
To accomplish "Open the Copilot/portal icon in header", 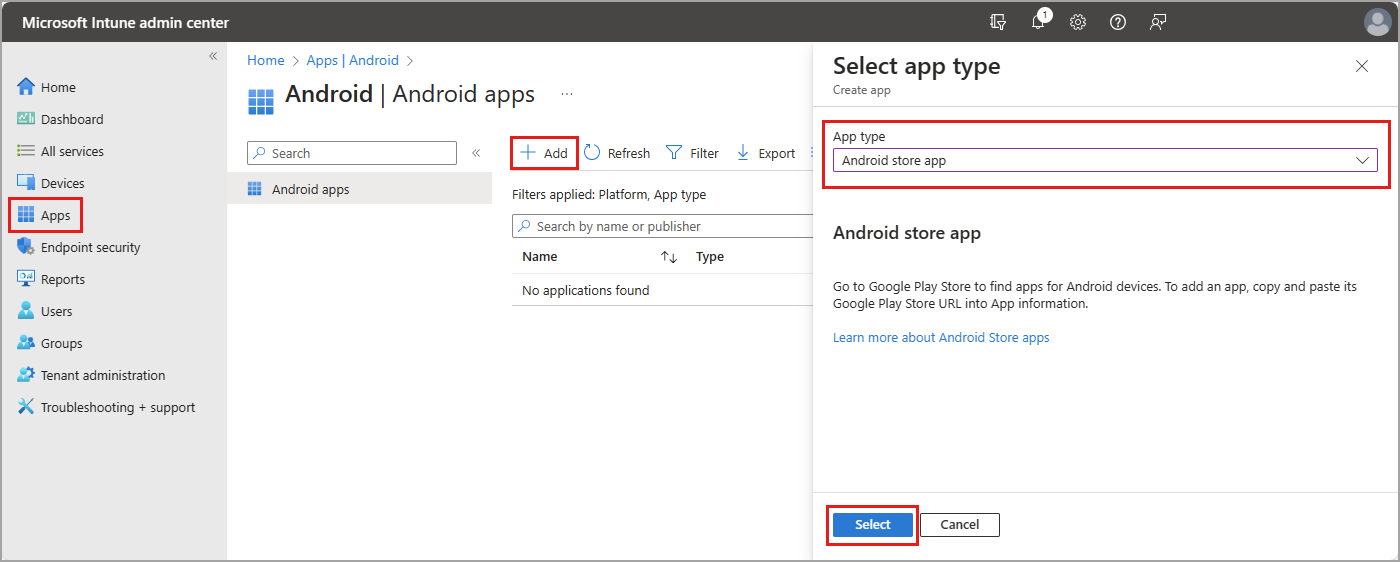I will coord(997,22).
